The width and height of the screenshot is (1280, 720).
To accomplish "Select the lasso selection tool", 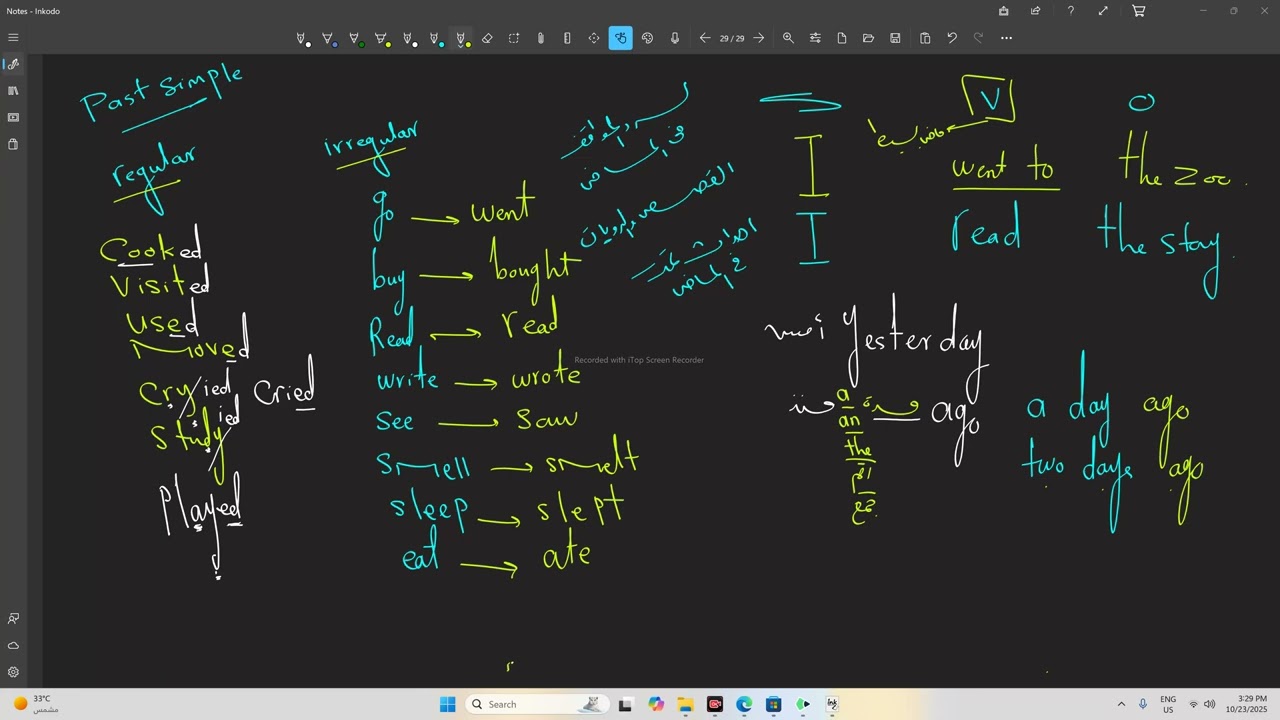I will click(514, 38).
